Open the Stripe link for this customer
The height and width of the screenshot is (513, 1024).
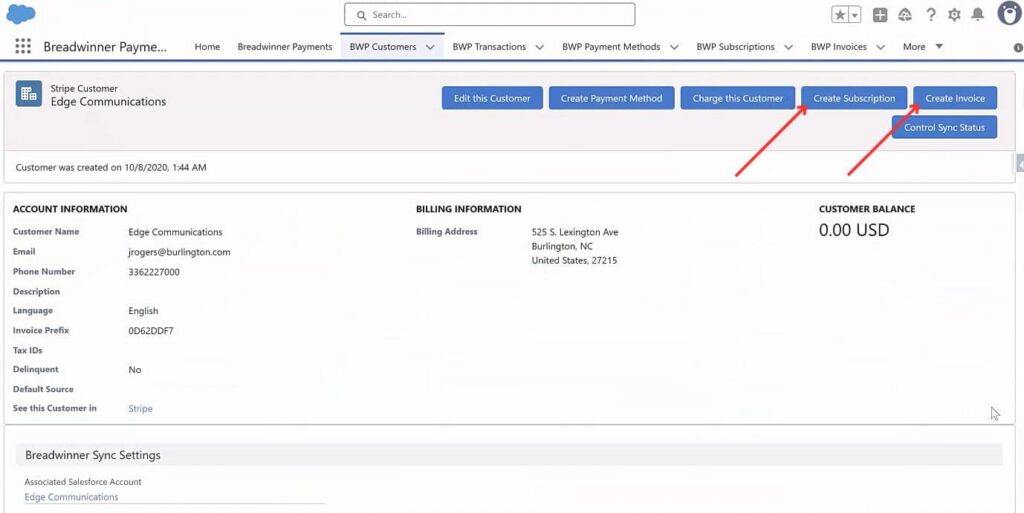click(140, 408)
